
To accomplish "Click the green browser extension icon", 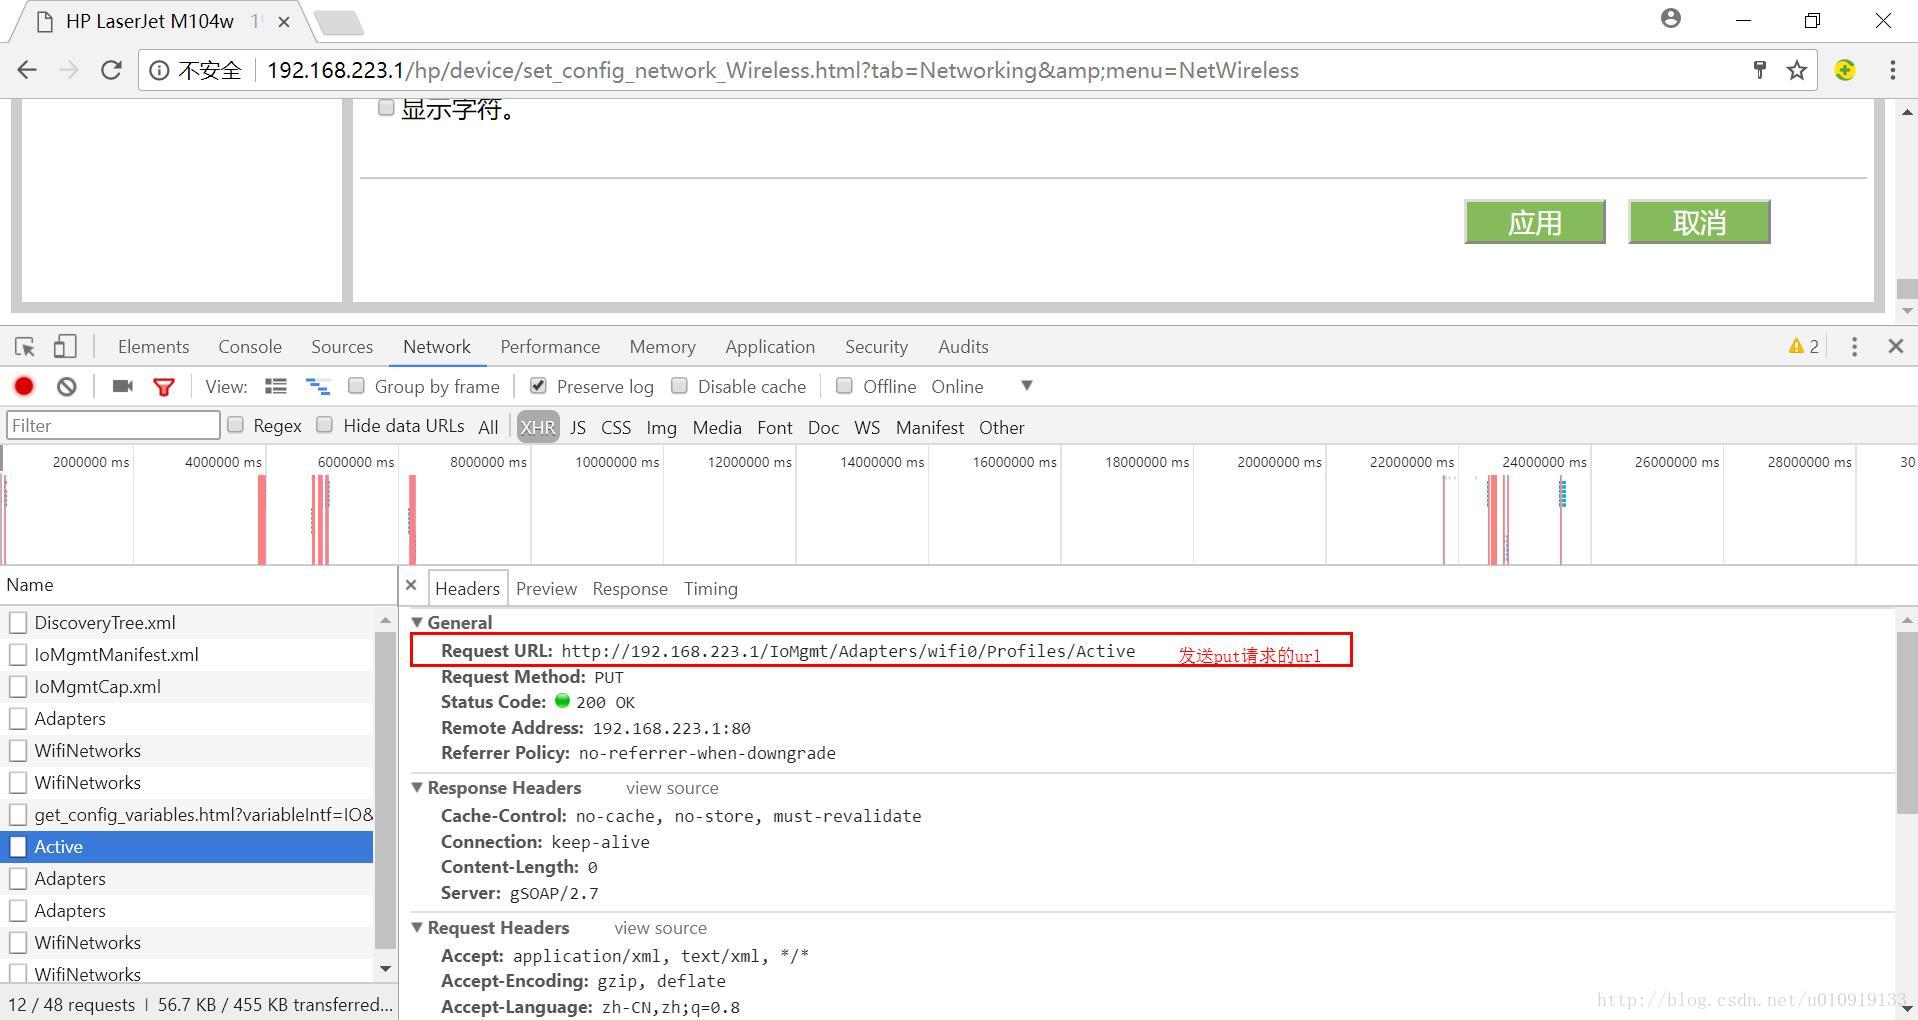I will 1845,70.
